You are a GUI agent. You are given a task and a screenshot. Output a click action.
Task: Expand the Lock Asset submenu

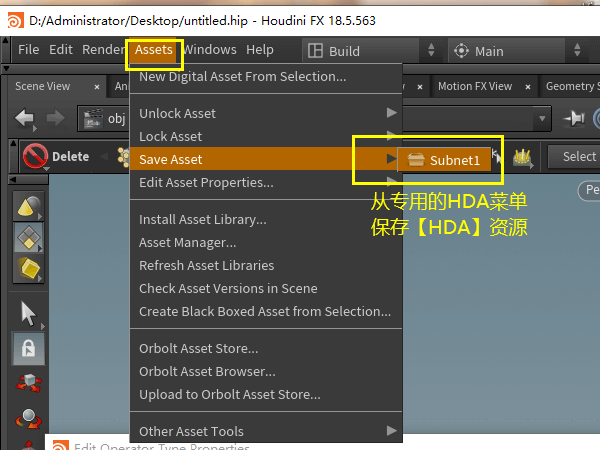point(266,136)
